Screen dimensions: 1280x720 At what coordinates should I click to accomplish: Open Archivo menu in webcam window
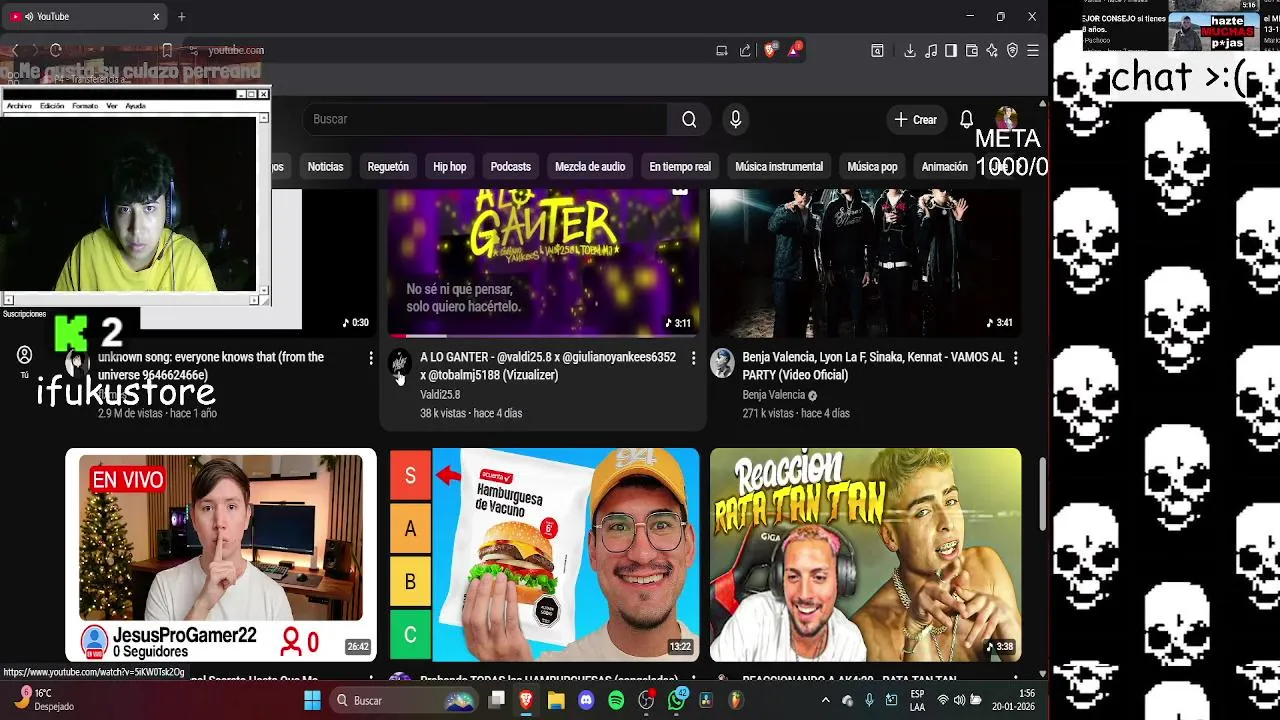click(19, 106)
